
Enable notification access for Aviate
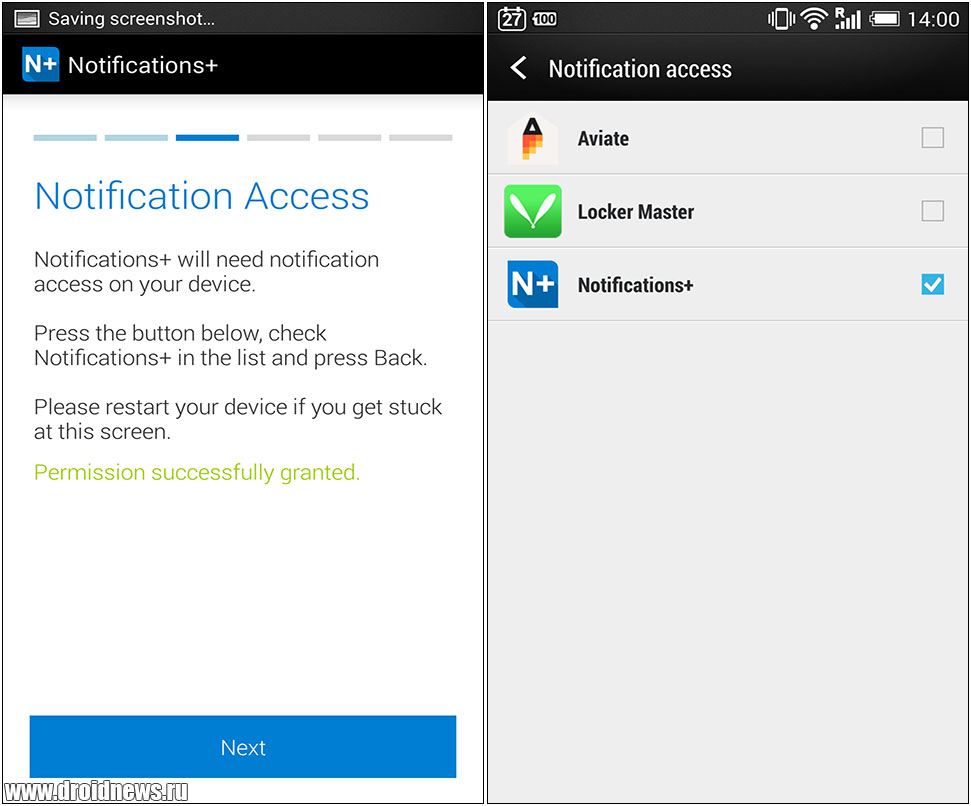point(933,137)
